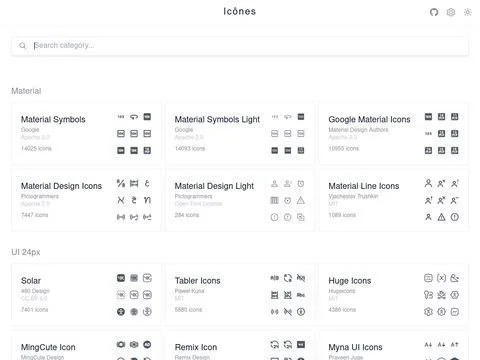The image size is (480, 360).
Task: Toggle dark mode with the sun icon
Action: tap(468, 12)
